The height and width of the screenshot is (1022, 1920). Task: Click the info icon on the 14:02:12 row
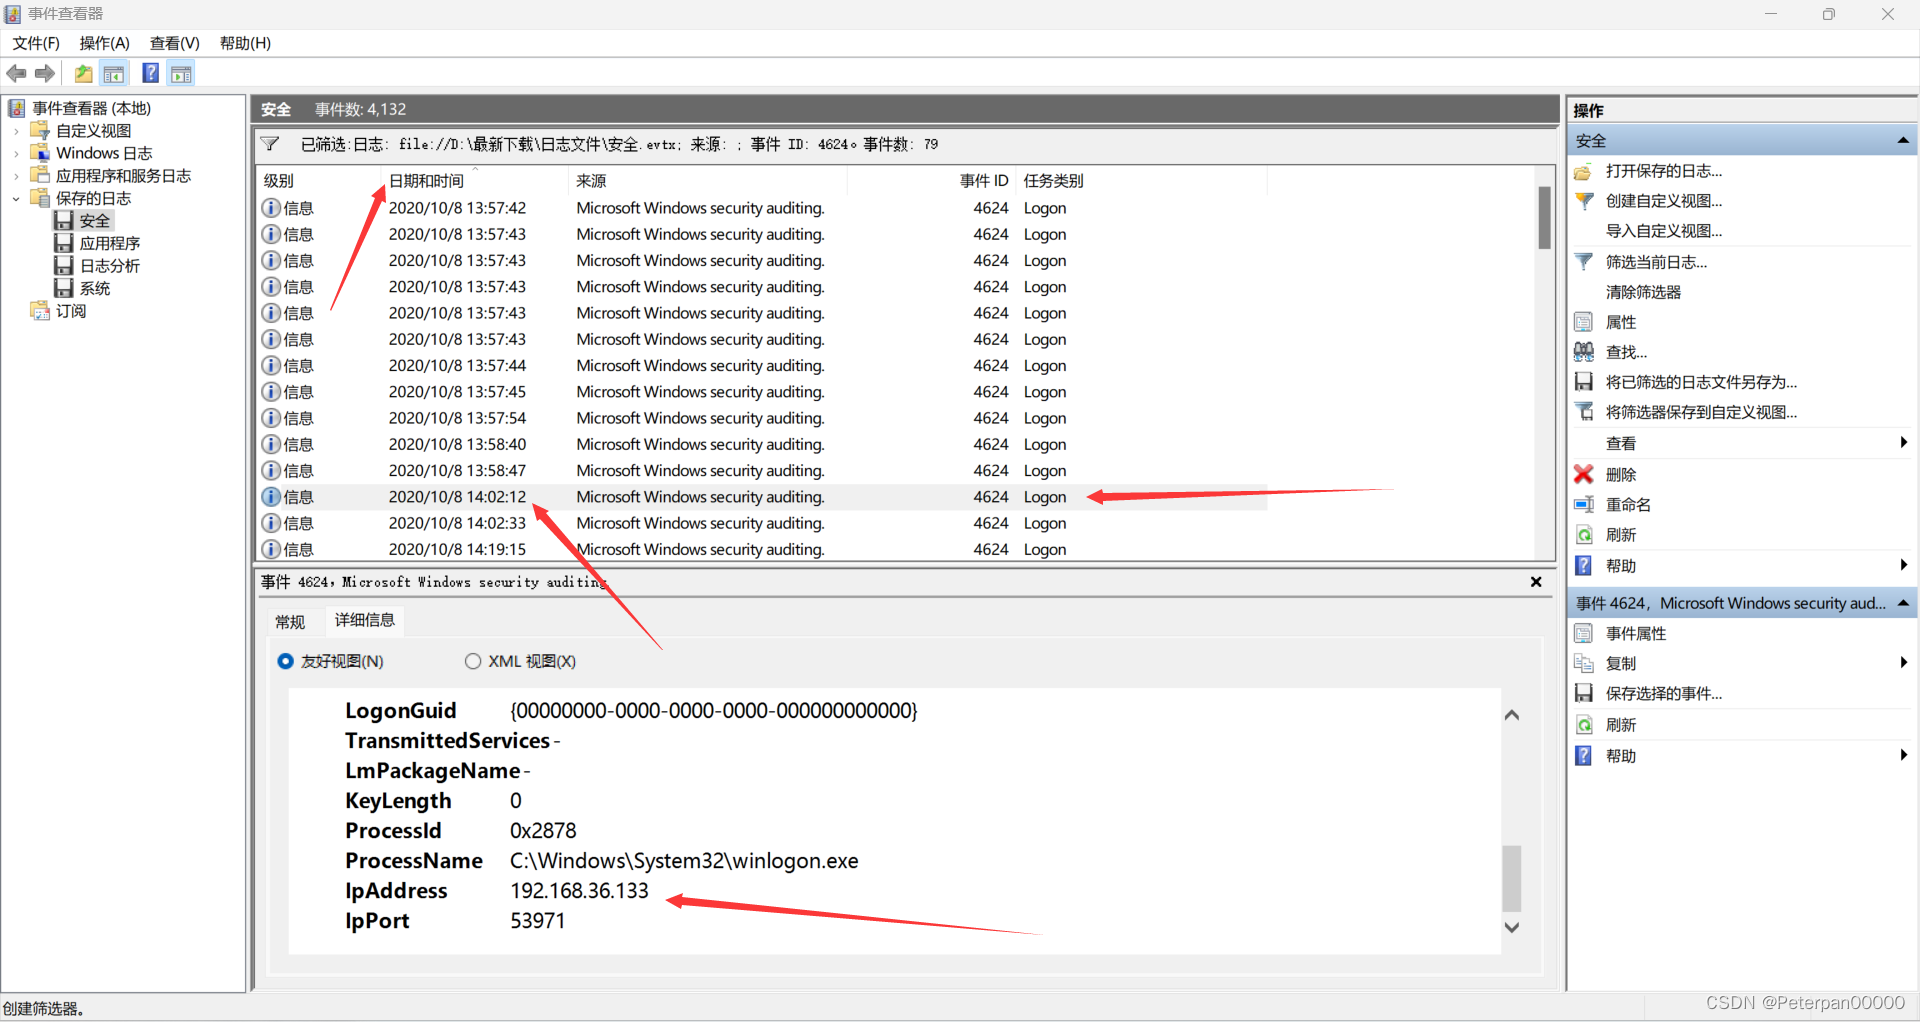(271, 497)
